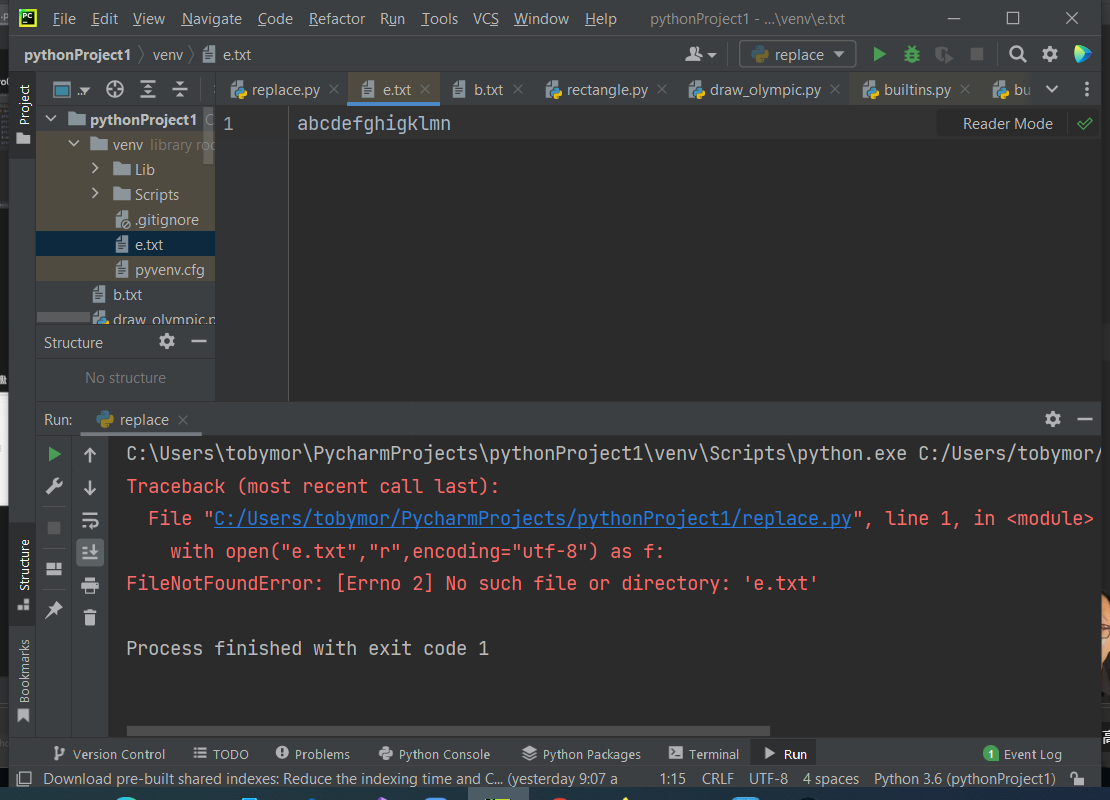Run the replace configuration from the top toolbar

click(x=879, y=55)
